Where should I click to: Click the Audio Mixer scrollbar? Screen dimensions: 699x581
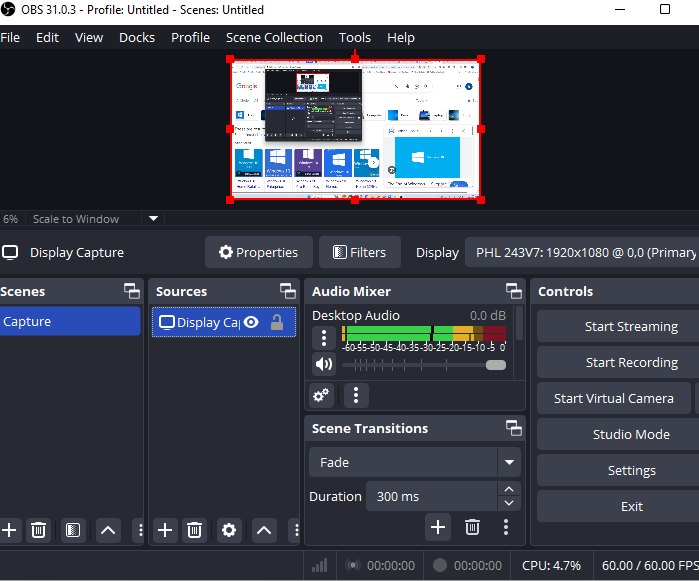tap(519, 323)
